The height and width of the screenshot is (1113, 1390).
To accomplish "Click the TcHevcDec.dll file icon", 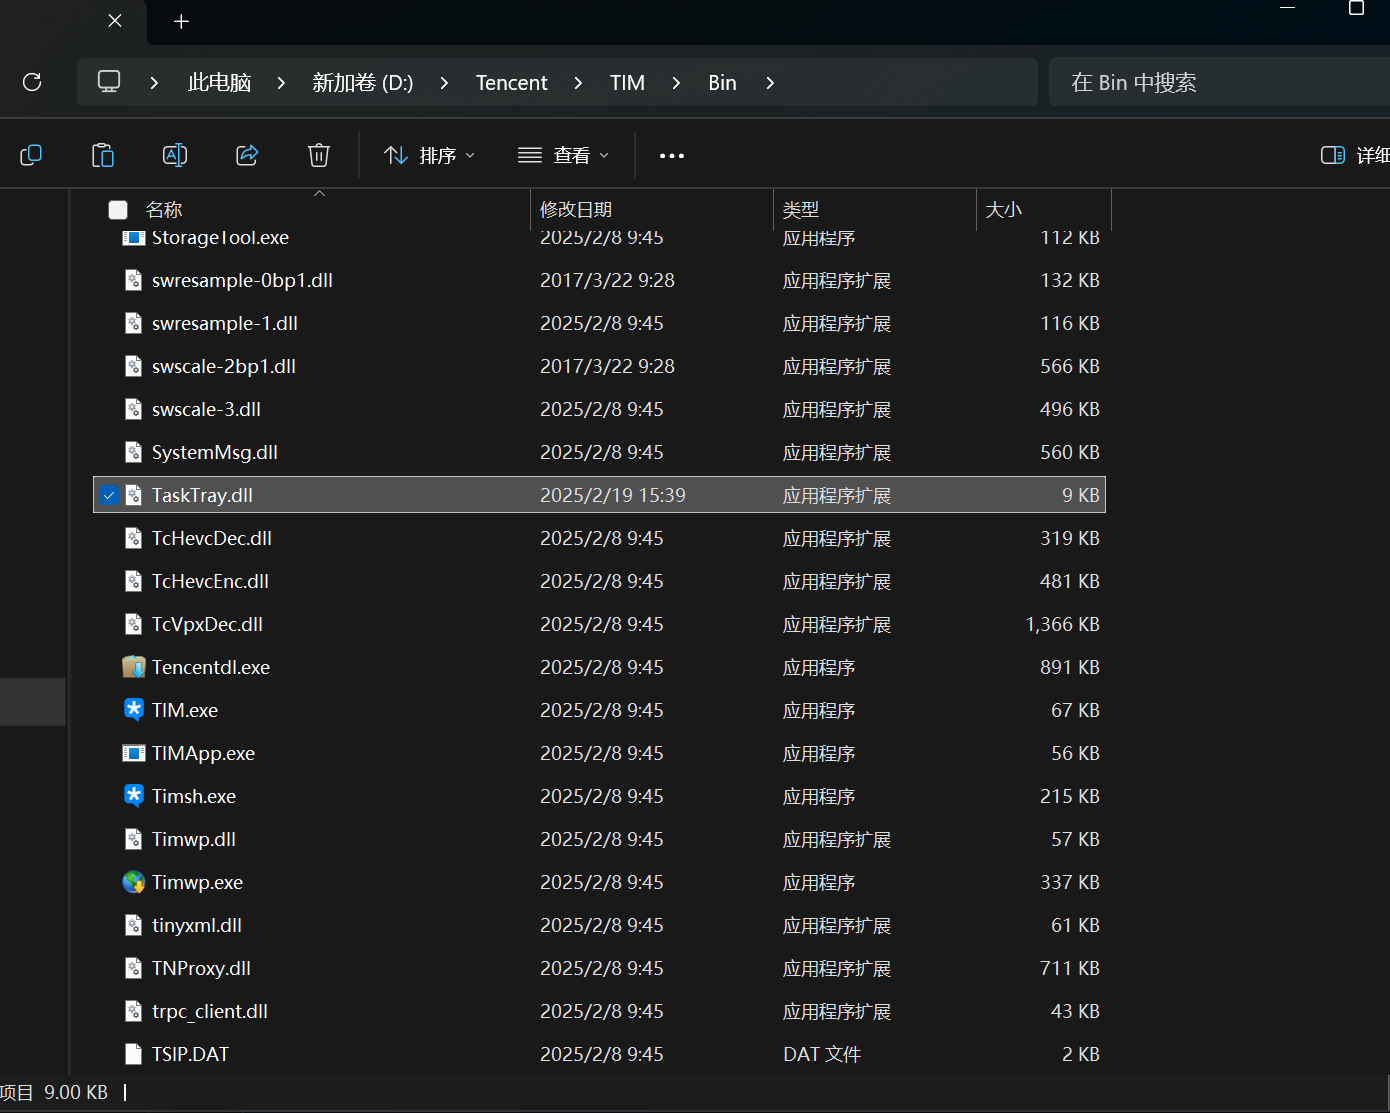I will click(x=133, y=538).
